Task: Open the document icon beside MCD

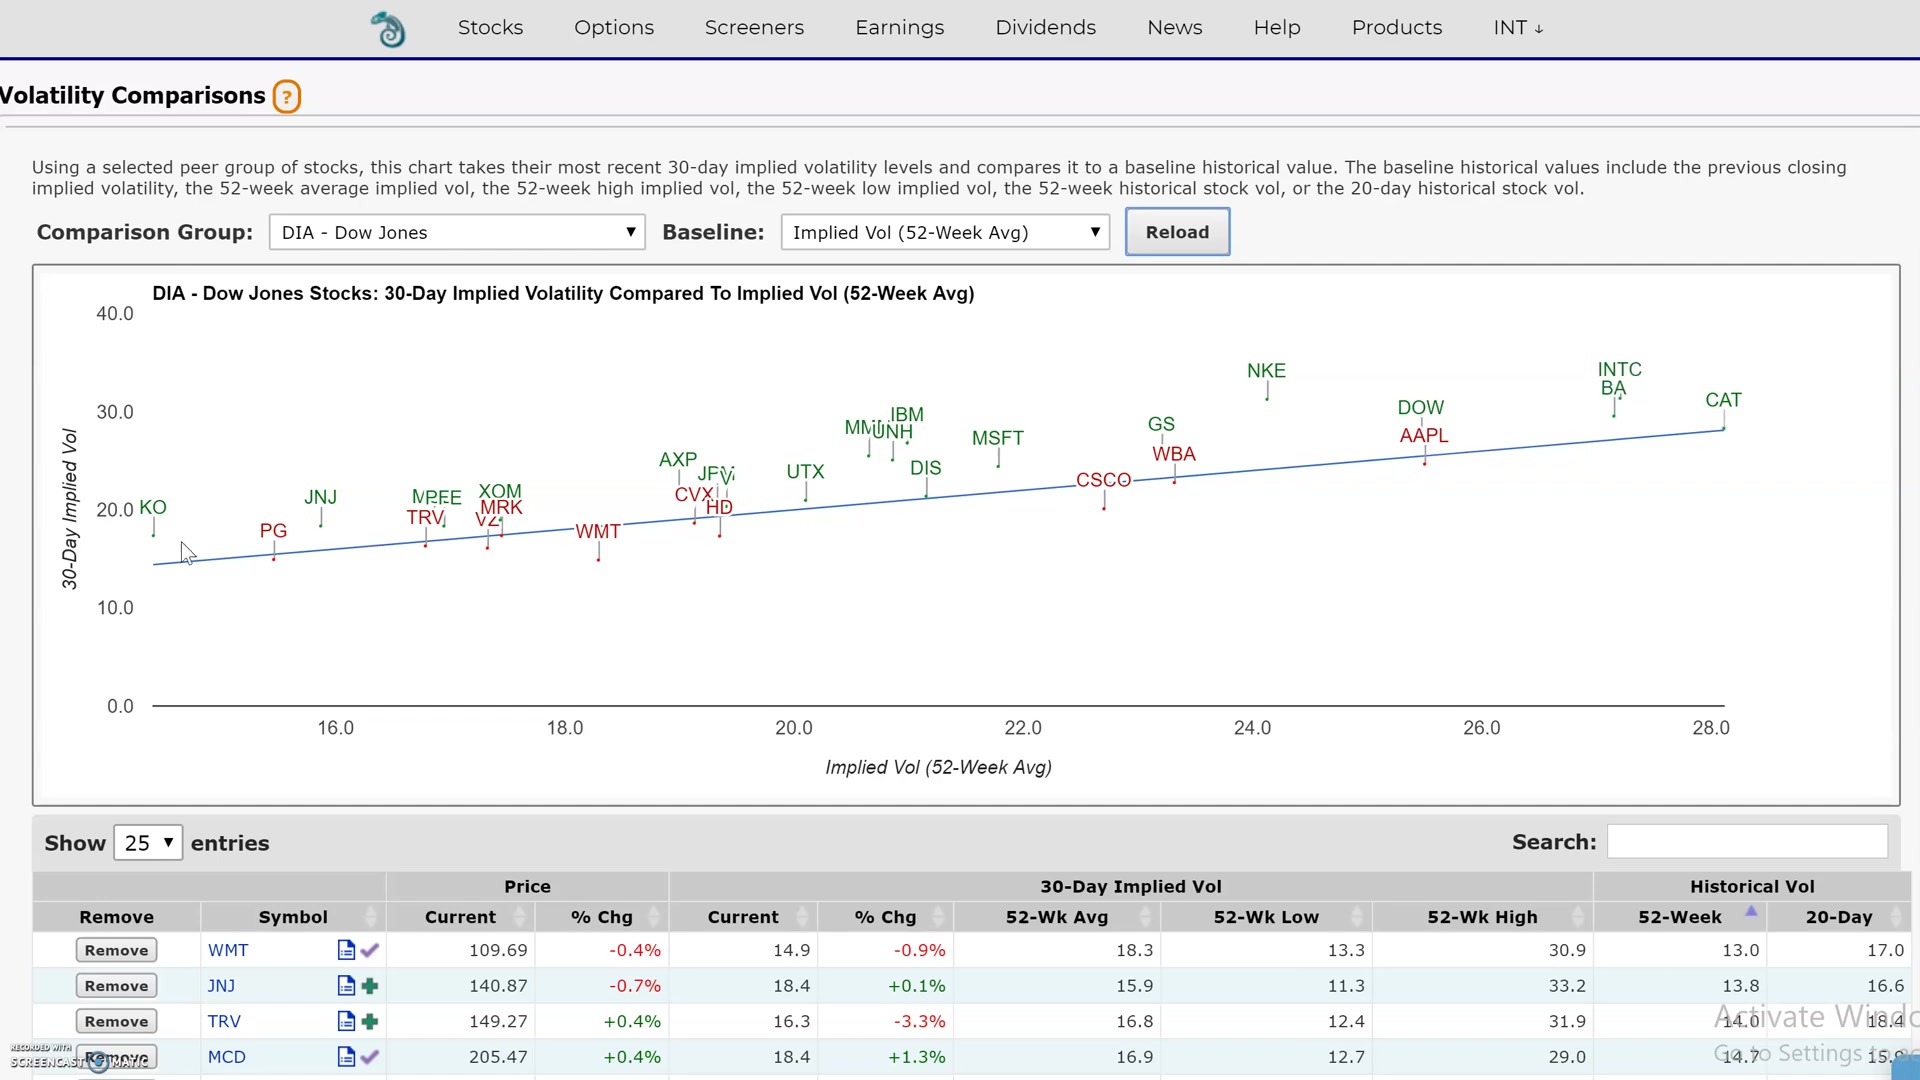Action: pos(346,1057)
